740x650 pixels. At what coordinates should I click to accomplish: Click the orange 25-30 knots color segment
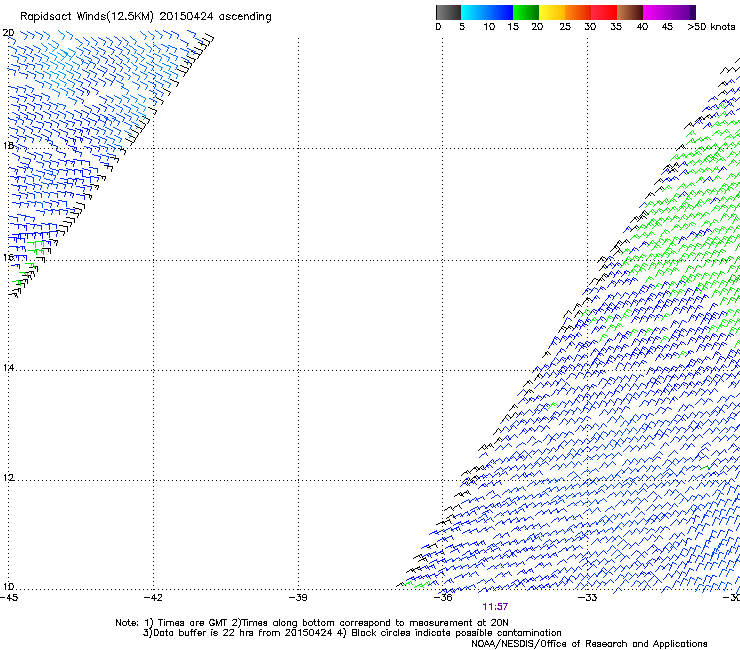(578, 12)
